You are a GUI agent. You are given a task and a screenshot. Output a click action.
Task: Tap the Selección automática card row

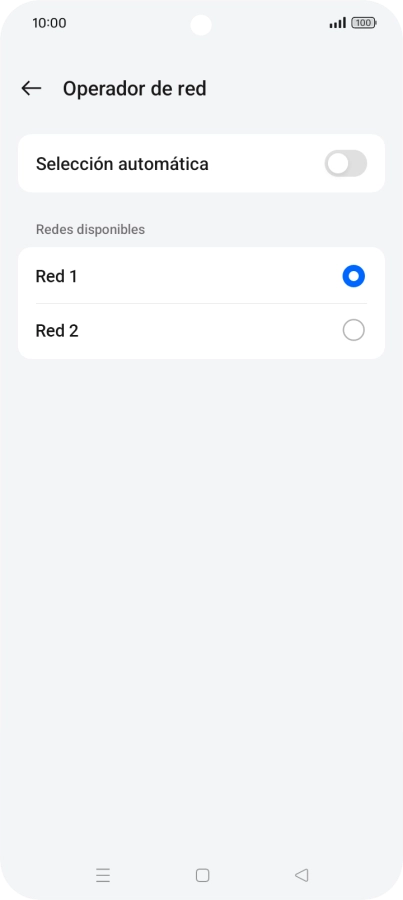click(x=202, y=164)
